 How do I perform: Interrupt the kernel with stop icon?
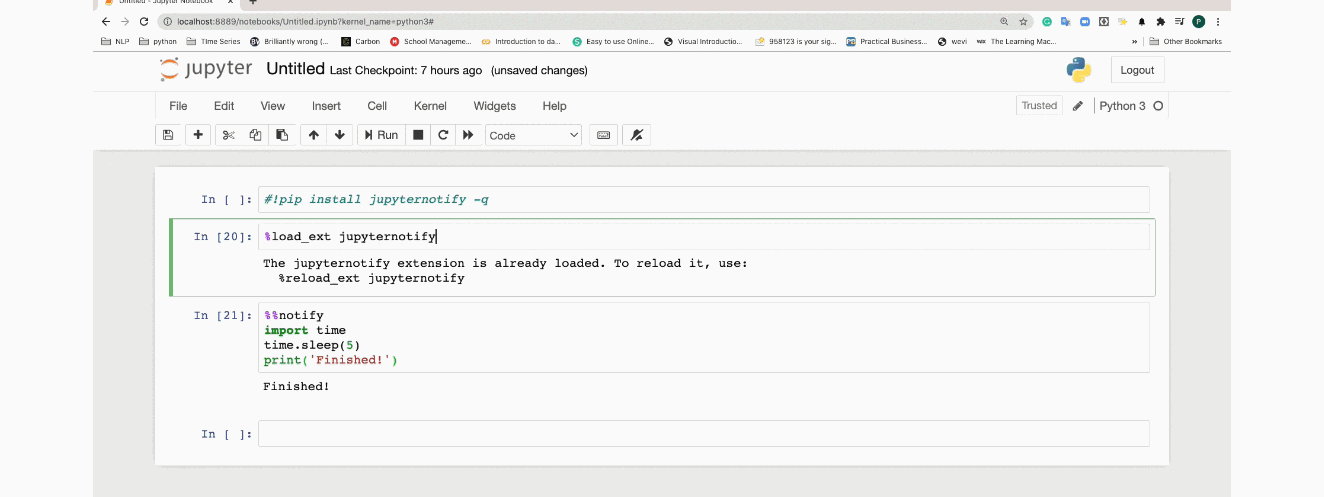coord(418,135)
